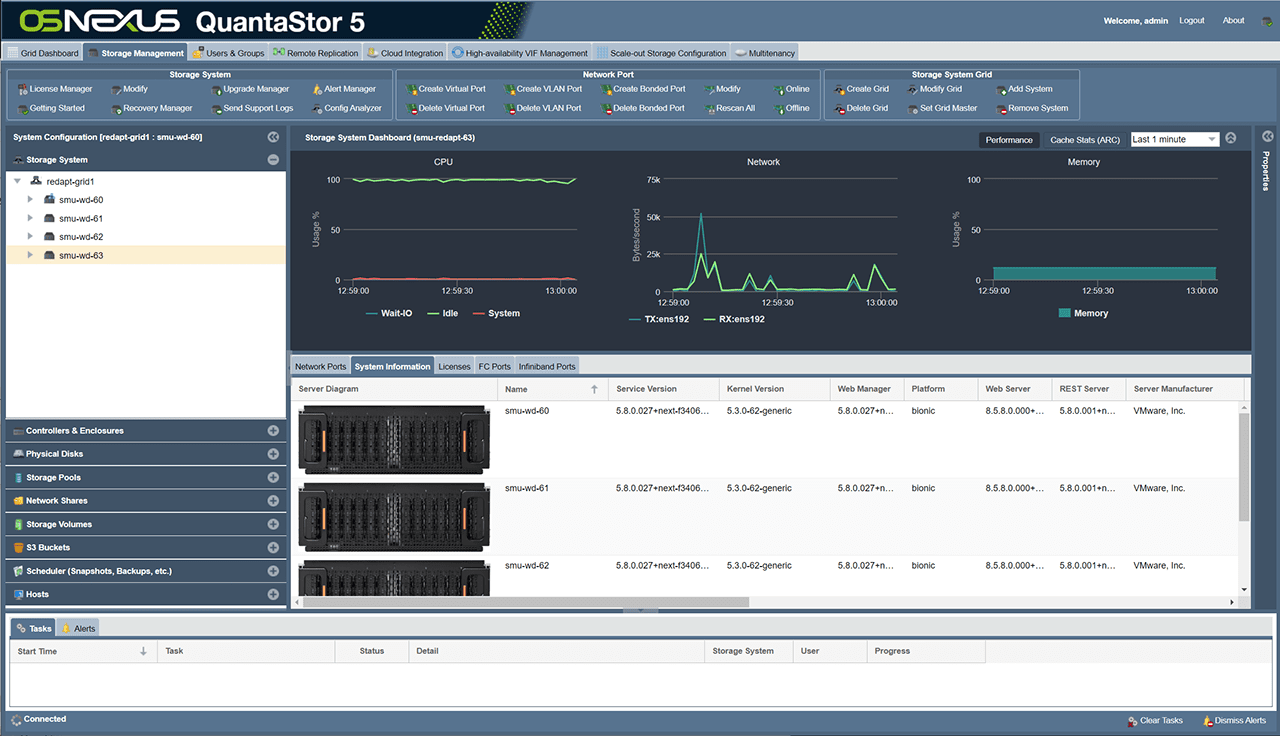1280x736 pixels.
Task: Click Create VLAN Port
Action: 543,89
